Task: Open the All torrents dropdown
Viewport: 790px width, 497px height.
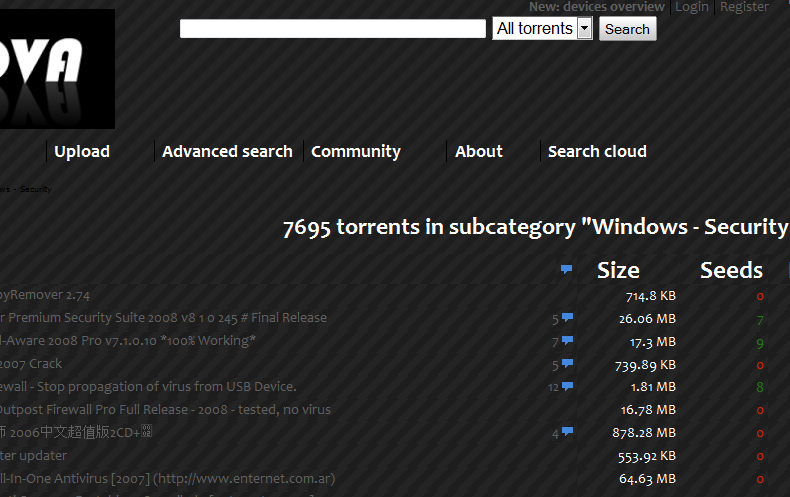Action: pyautogui.click(x=542, y=28)
